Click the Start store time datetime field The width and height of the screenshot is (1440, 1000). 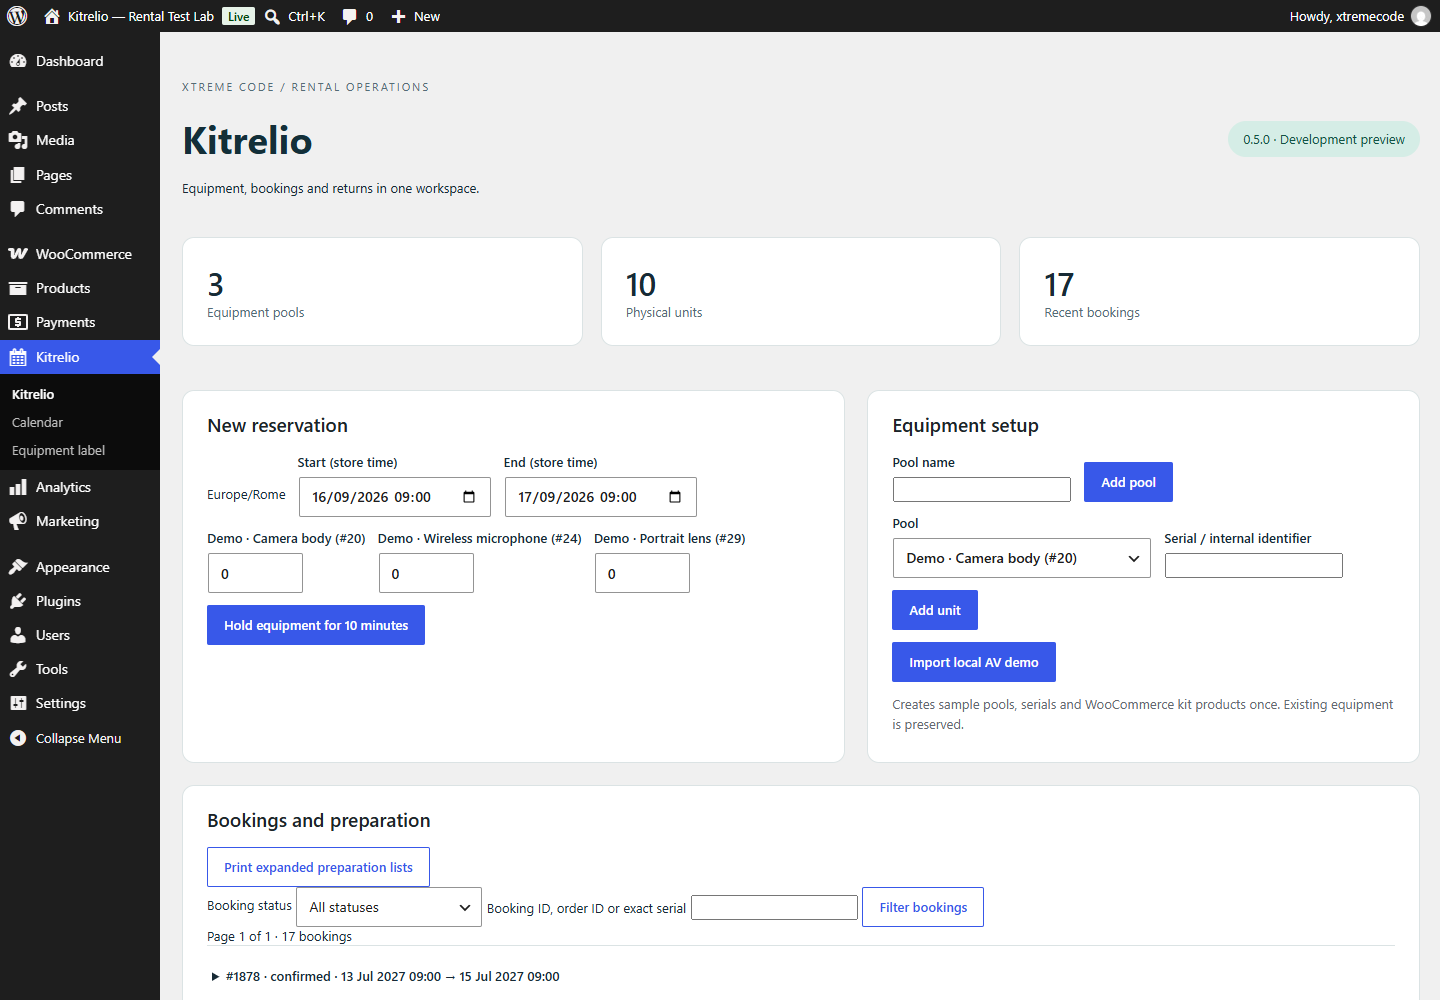pyautogui.click(x=395, y=497)
